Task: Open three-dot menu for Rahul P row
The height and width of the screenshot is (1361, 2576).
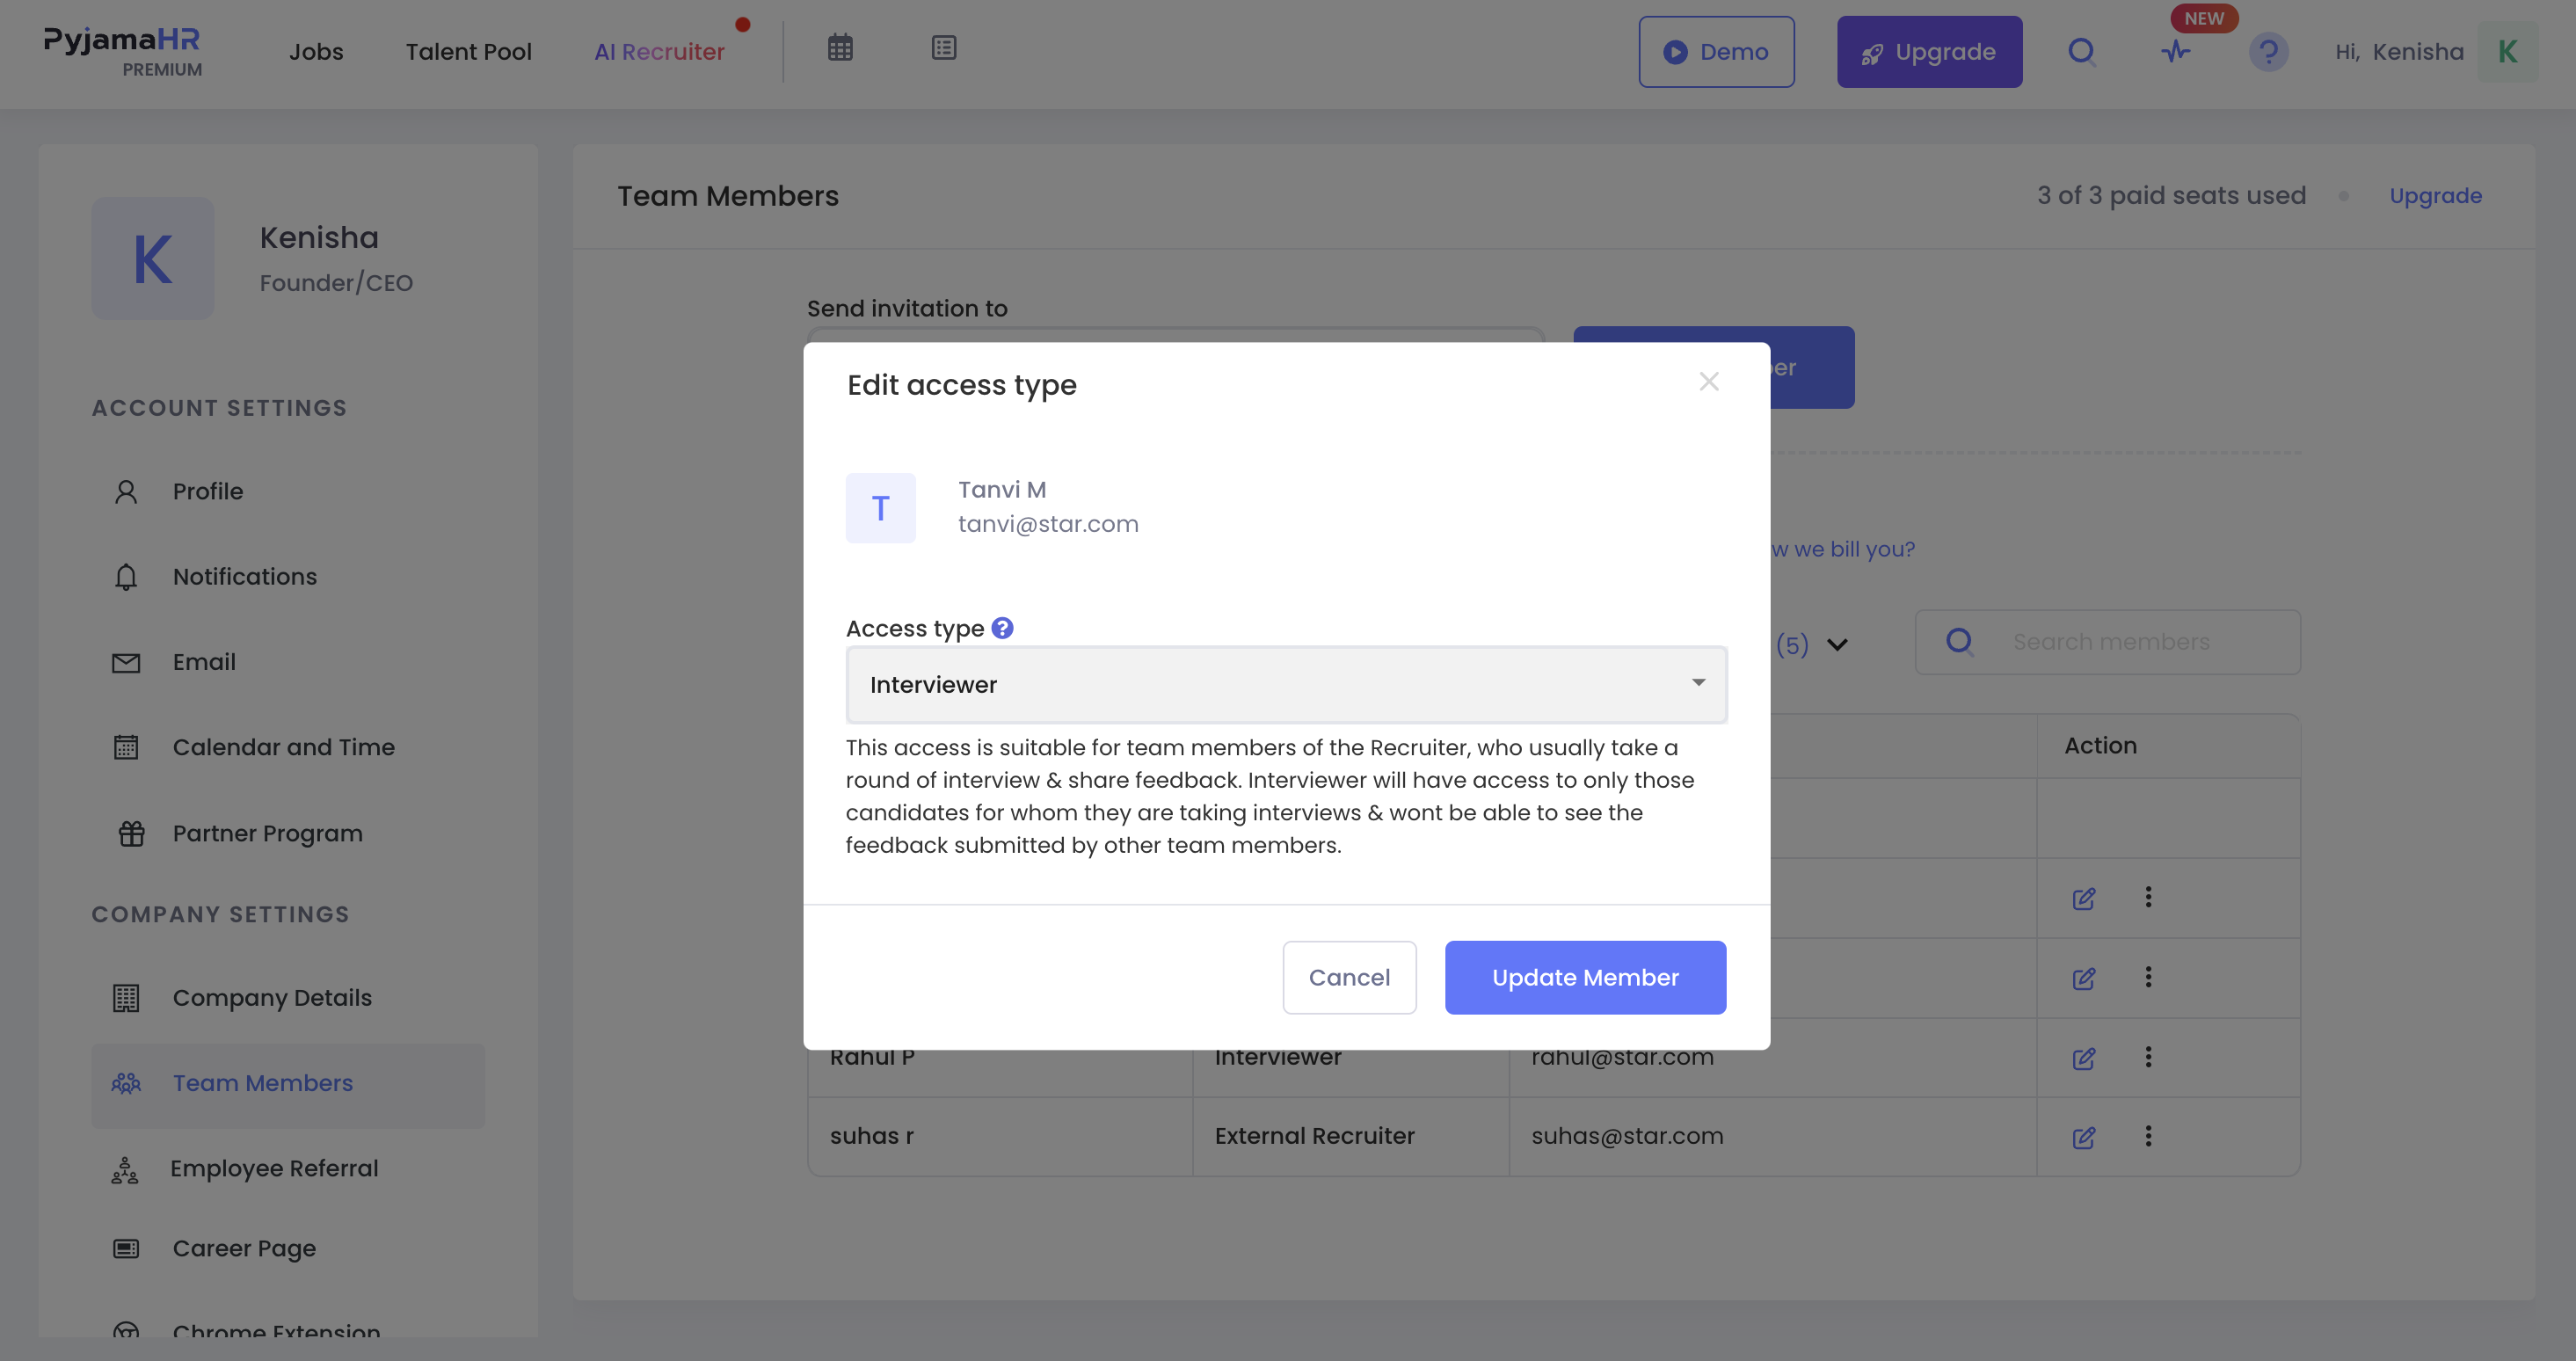Action: [x=2148, y=1057]
